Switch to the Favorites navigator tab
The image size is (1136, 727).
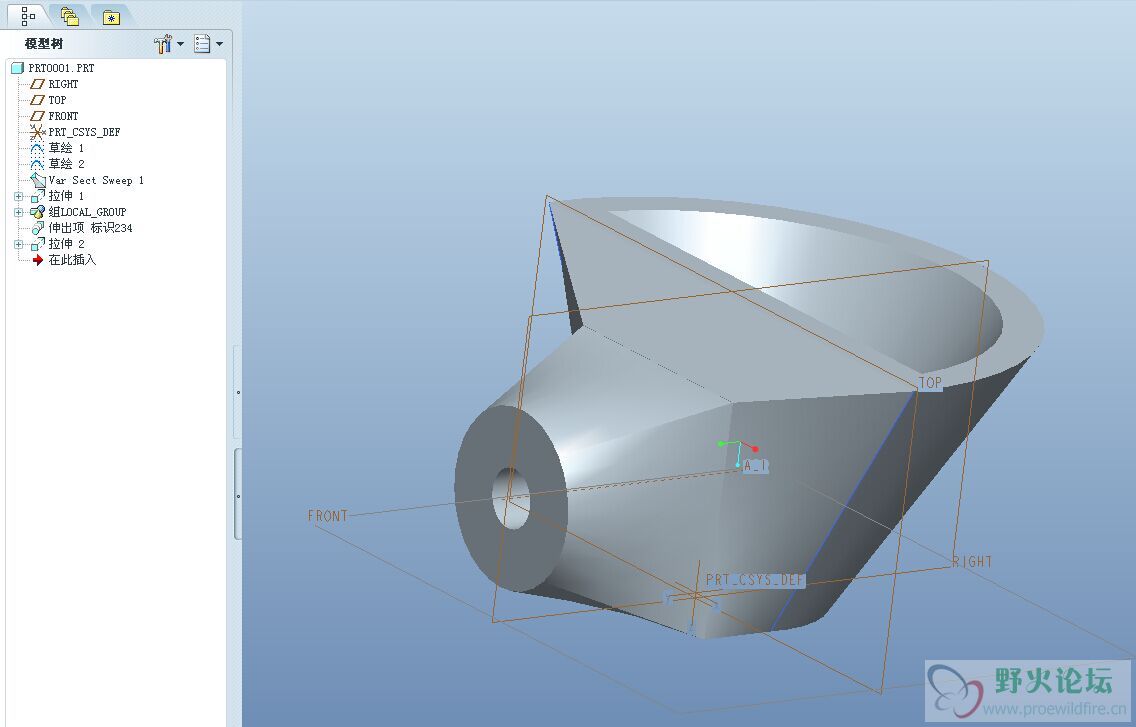pyautogui.click(x=111, y=17)
